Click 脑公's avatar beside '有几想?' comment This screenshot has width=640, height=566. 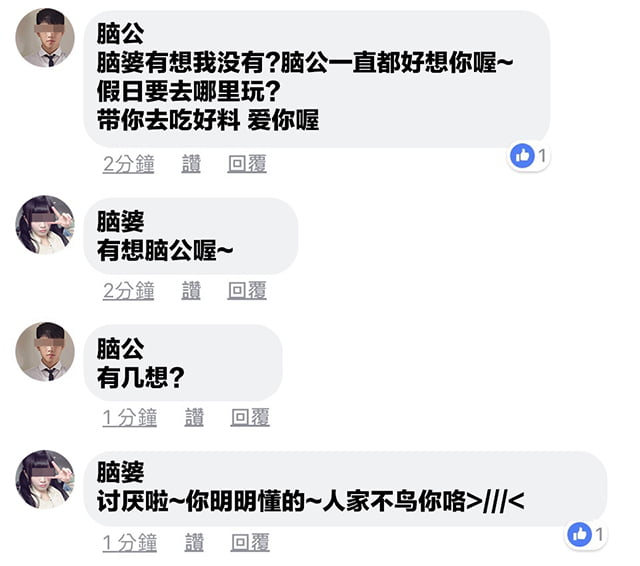click(45, 352)
